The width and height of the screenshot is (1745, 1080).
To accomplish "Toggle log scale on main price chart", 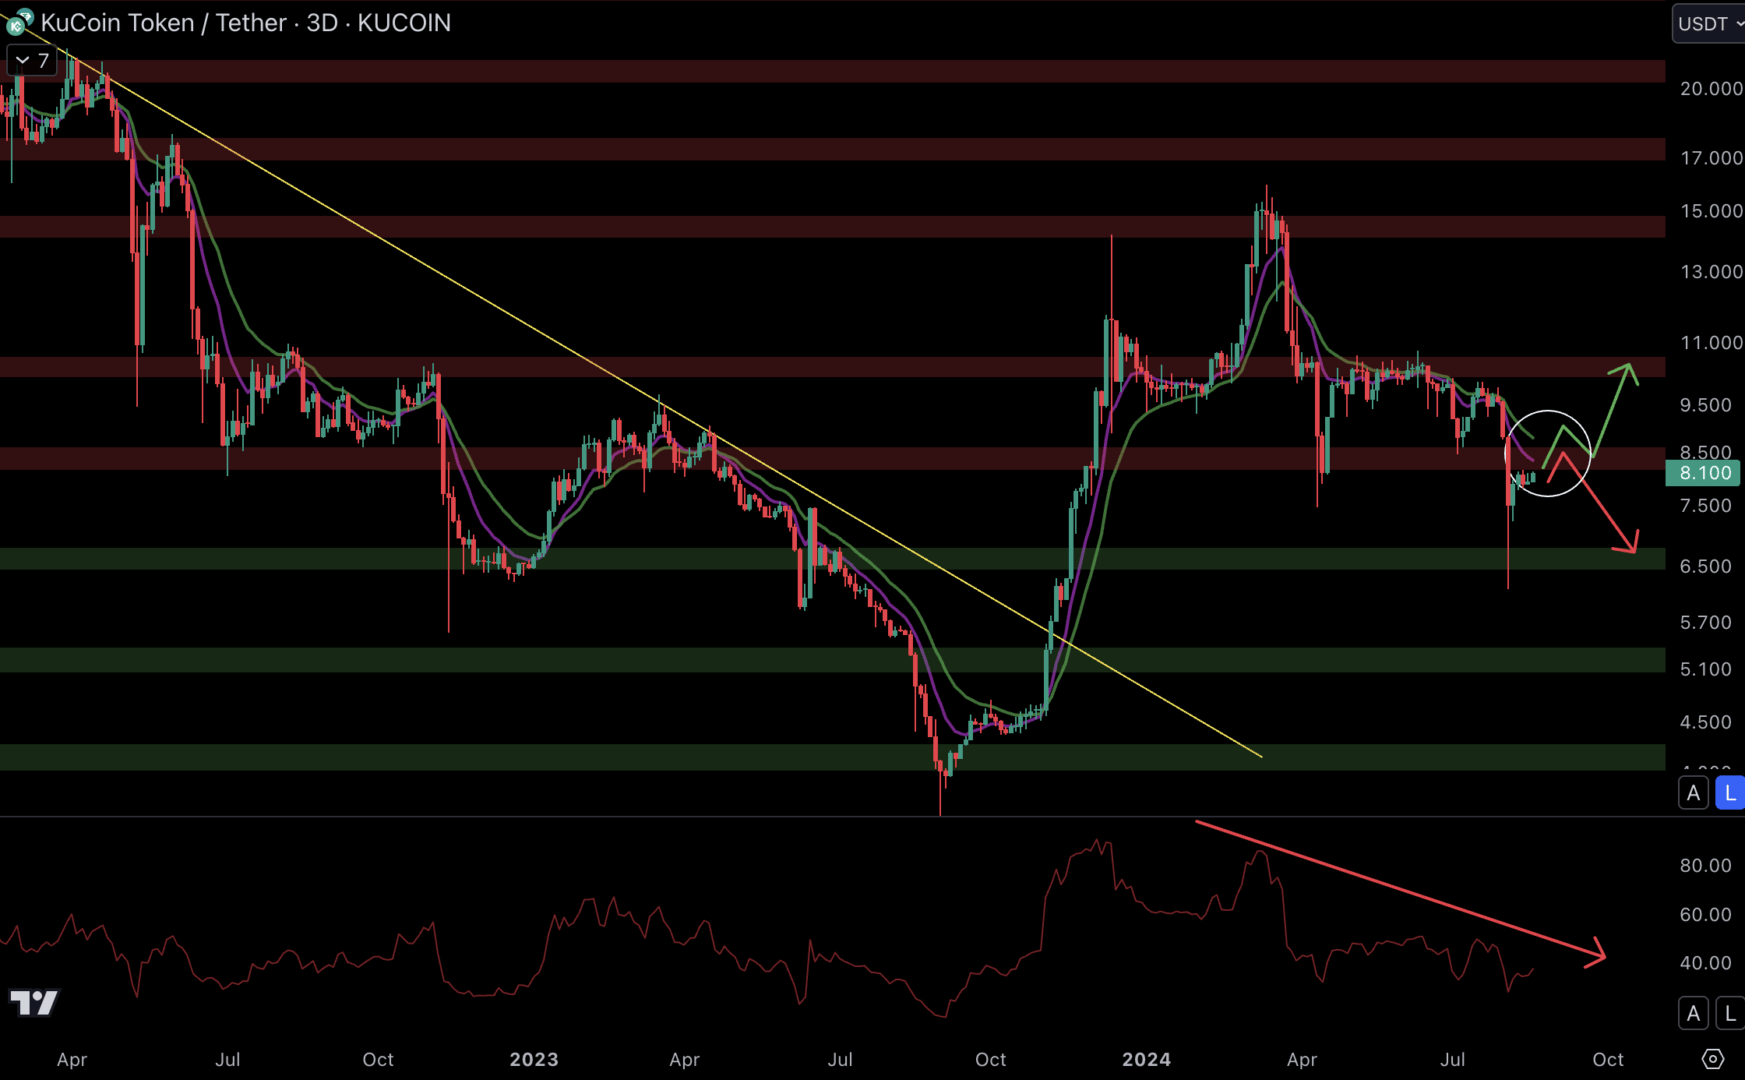I will (1729, 793).
